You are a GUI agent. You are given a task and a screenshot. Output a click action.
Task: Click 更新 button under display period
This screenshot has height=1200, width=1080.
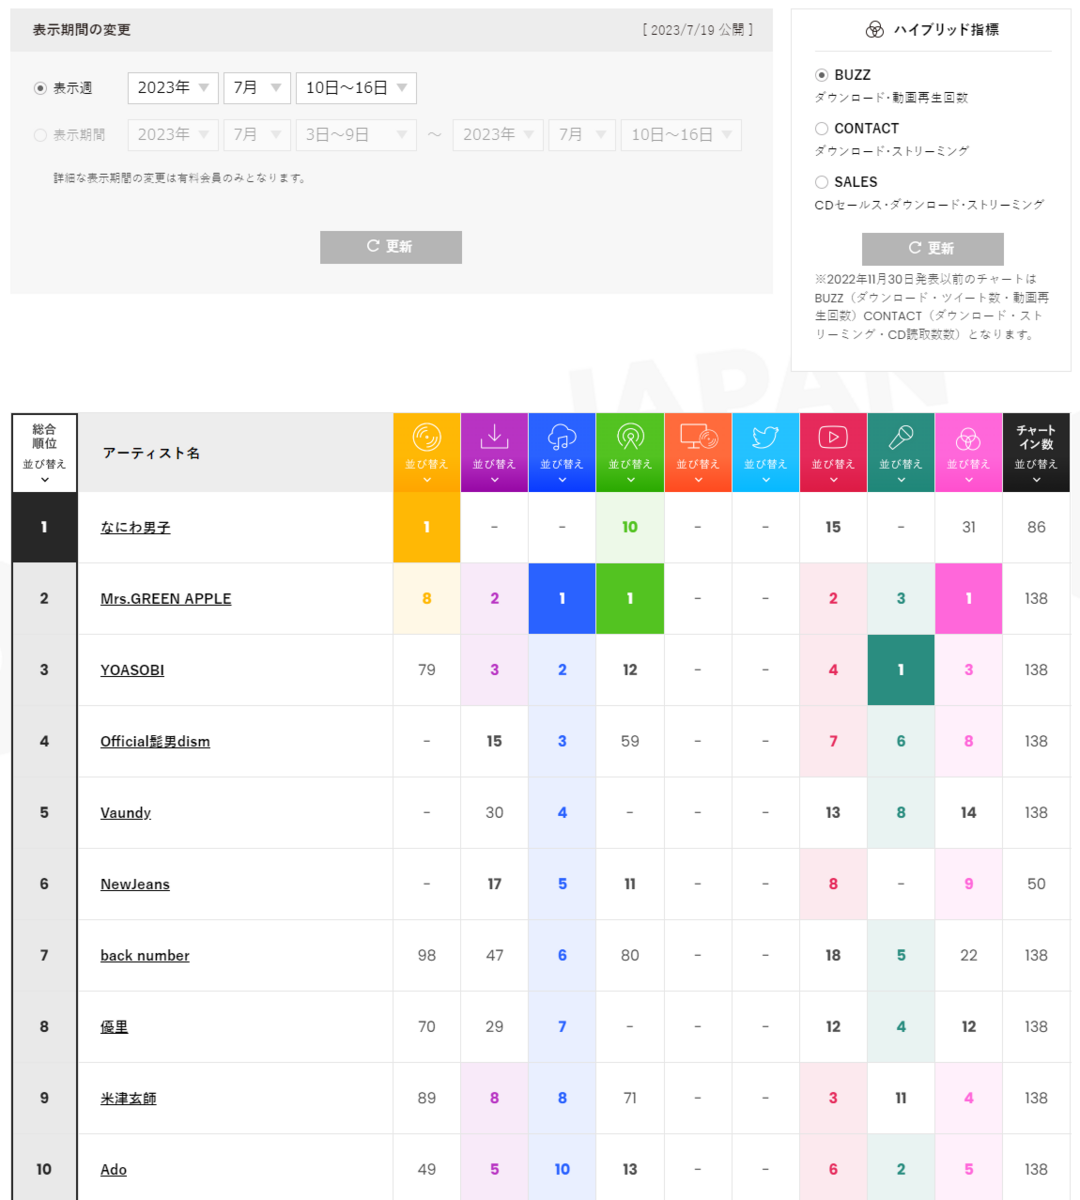coord(391,247)
